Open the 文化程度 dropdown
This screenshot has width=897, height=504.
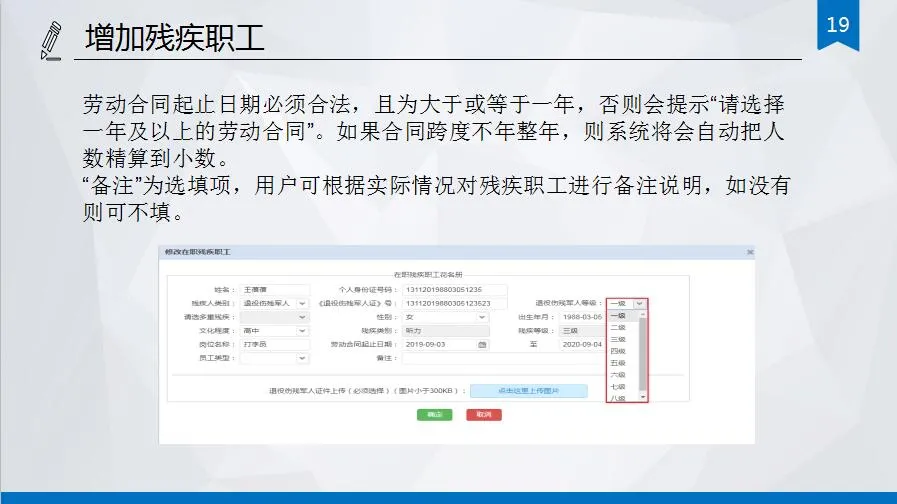point(302,331)
